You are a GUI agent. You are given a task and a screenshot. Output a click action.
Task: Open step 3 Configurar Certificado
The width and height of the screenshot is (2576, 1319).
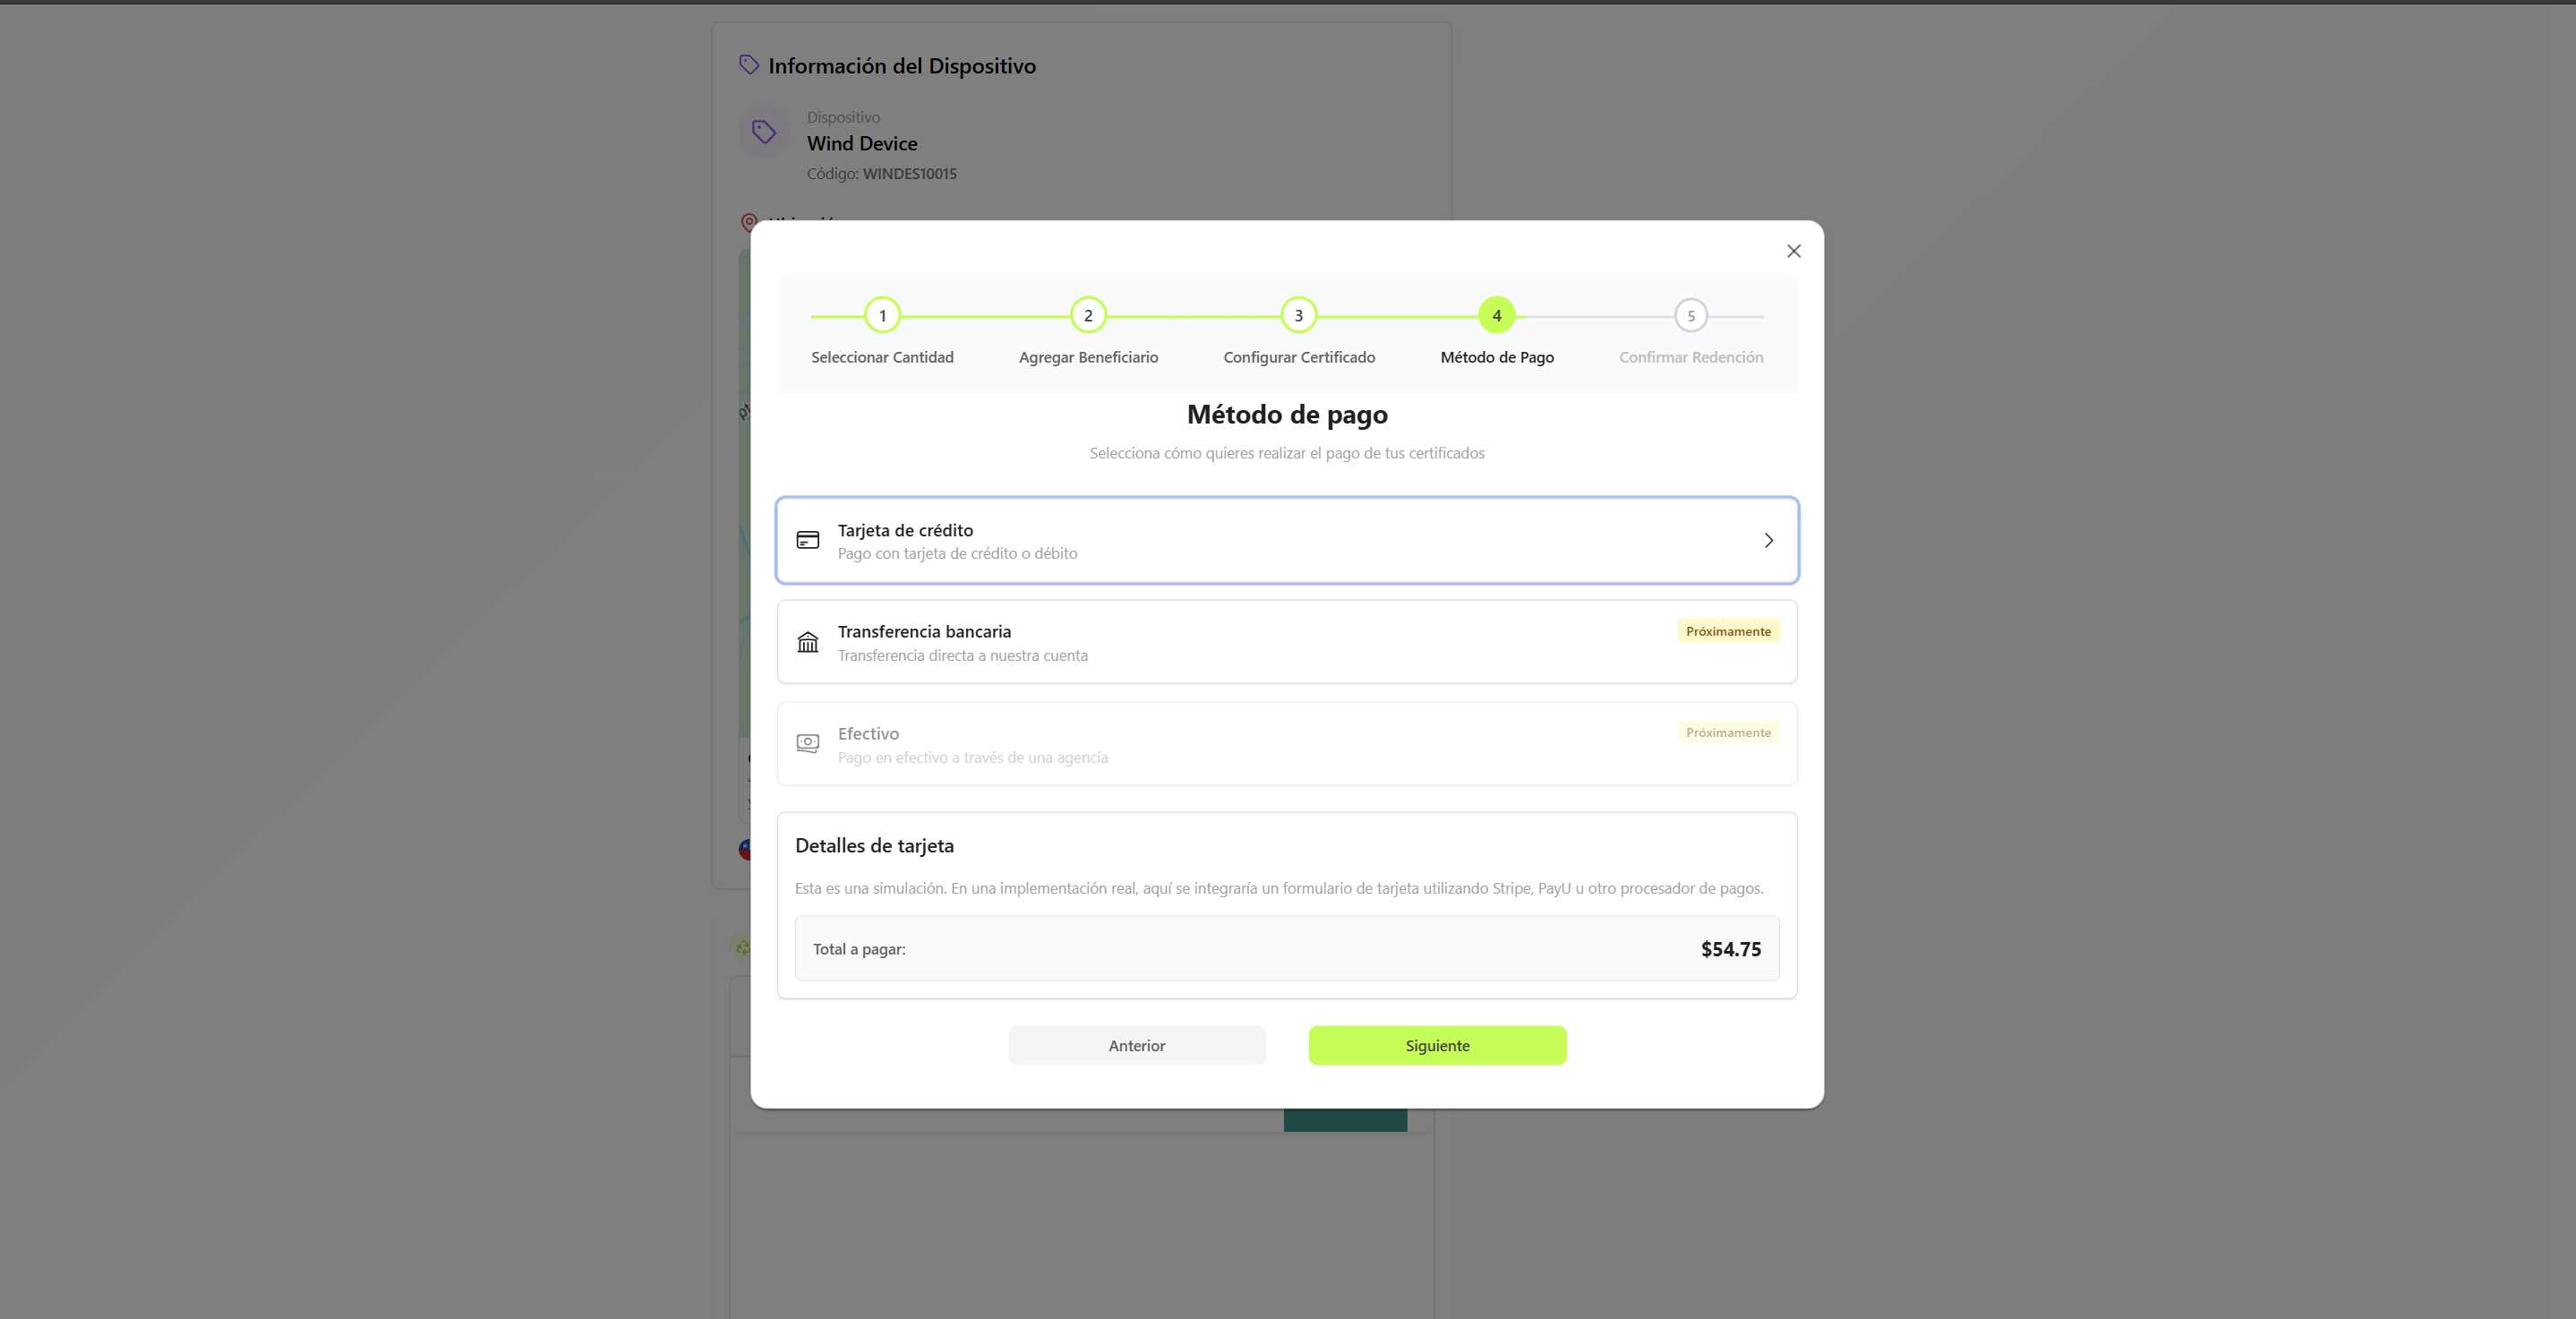point(1297,315)
